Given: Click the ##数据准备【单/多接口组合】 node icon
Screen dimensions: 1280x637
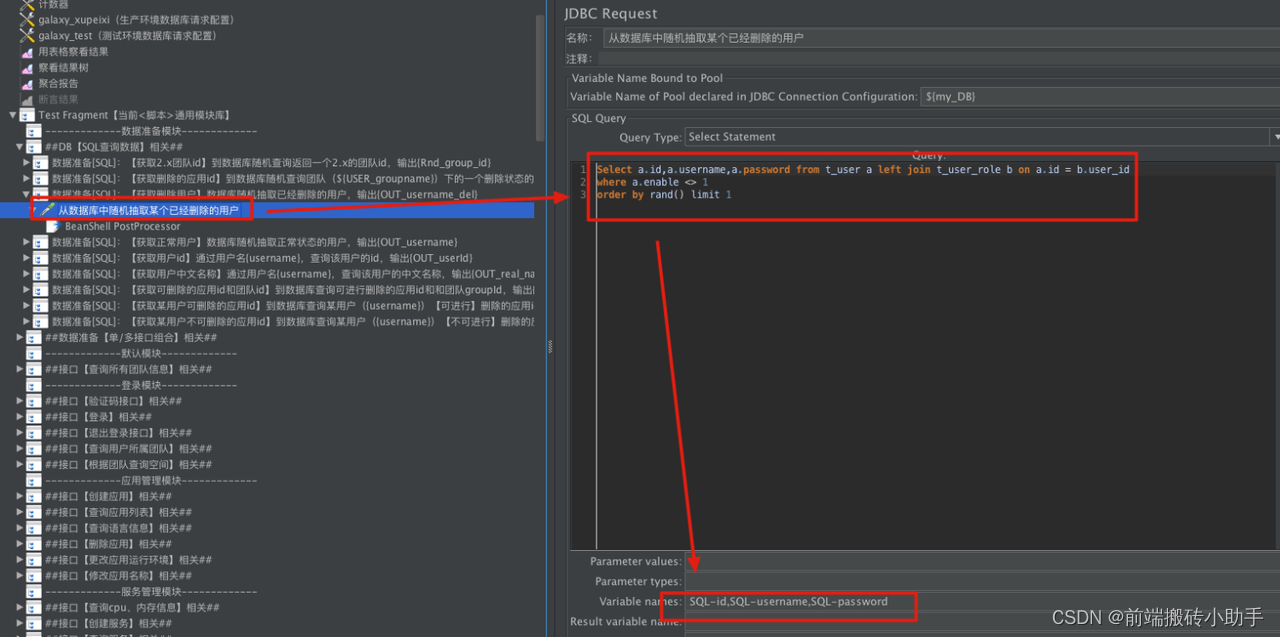Looking at the screenshot, I should [x=34, y=337].
